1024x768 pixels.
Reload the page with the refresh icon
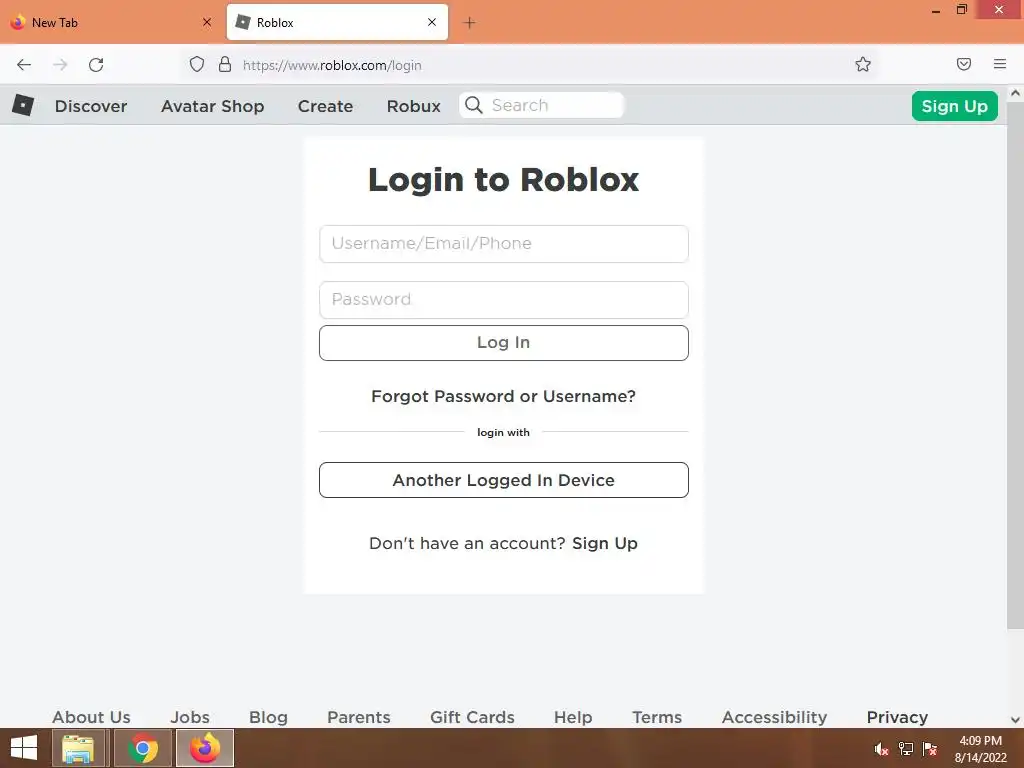[96, 65]
